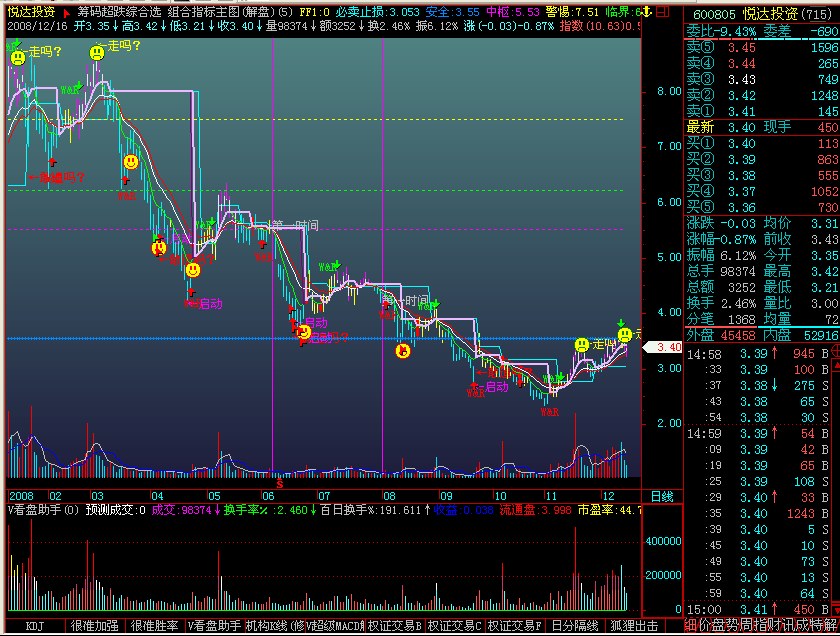Click the 讯 tab in quote panel footer
840x636 pixels.
coord(788,625)
